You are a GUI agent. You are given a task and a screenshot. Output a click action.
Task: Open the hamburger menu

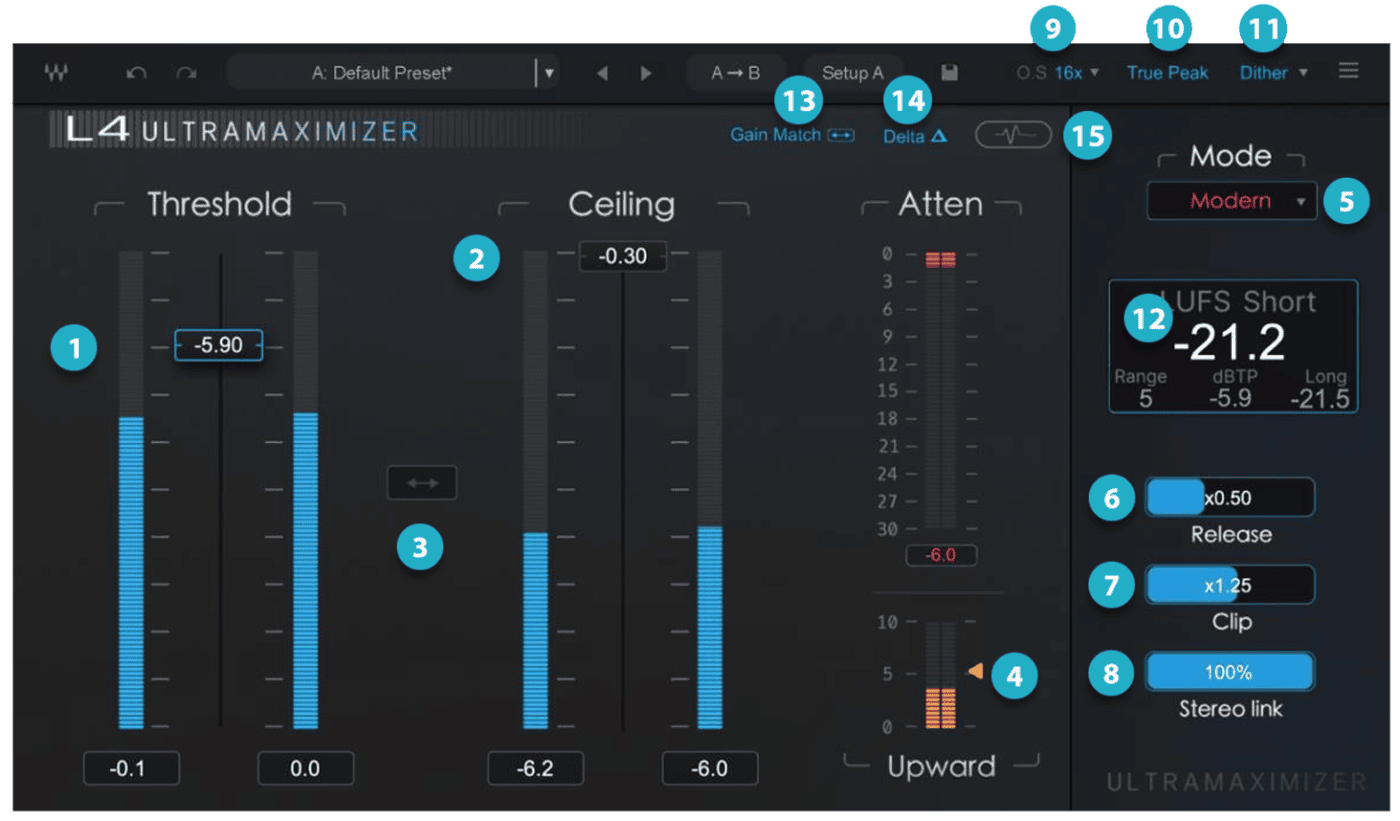click(1349, 71)
